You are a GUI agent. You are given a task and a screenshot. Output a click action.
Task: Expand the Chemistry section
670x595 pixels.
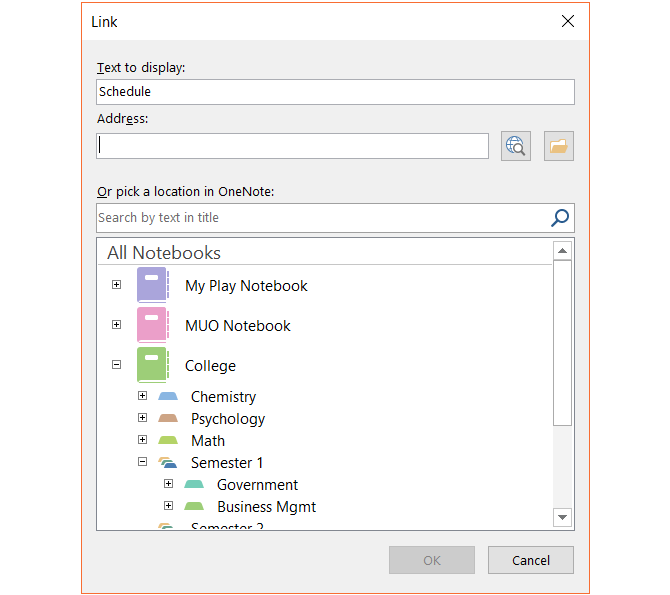(142, 396)
